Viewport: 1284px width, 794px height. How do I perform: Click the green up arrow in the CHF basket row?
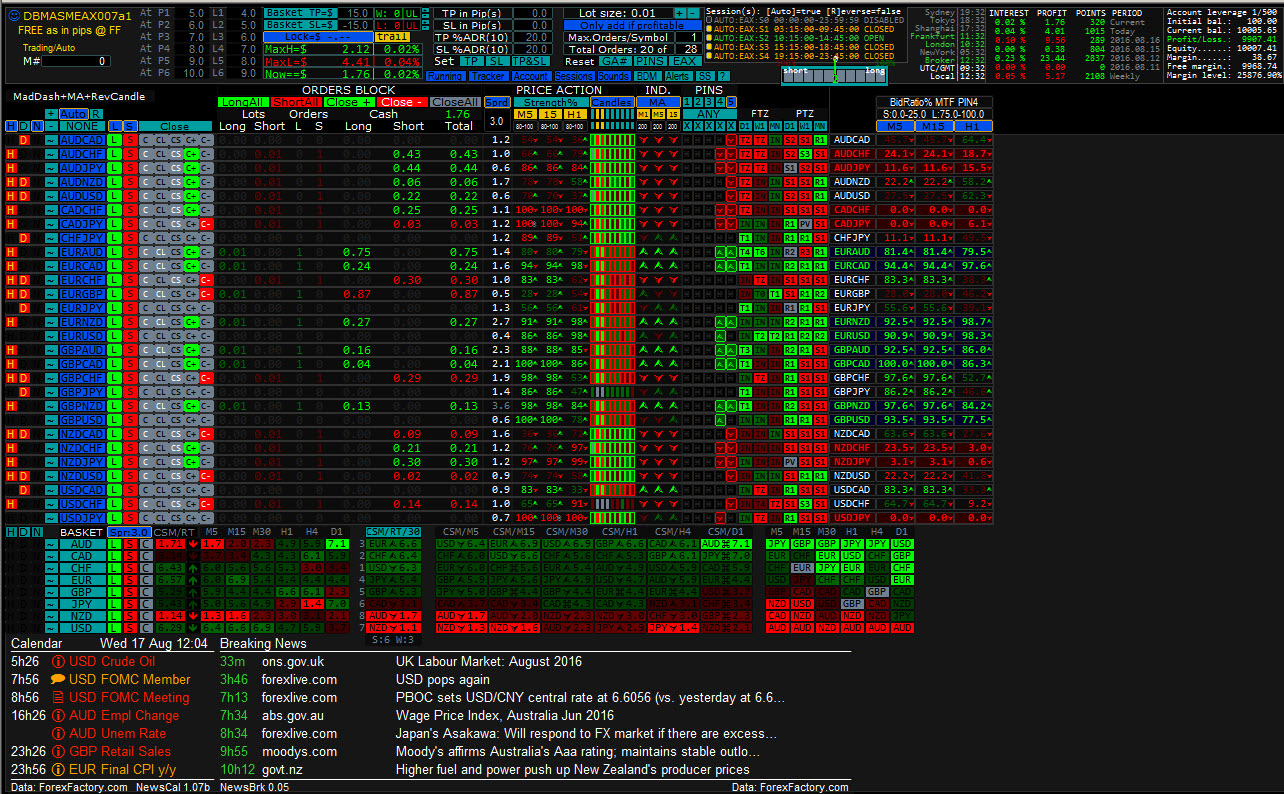click(x=191, y=568)
